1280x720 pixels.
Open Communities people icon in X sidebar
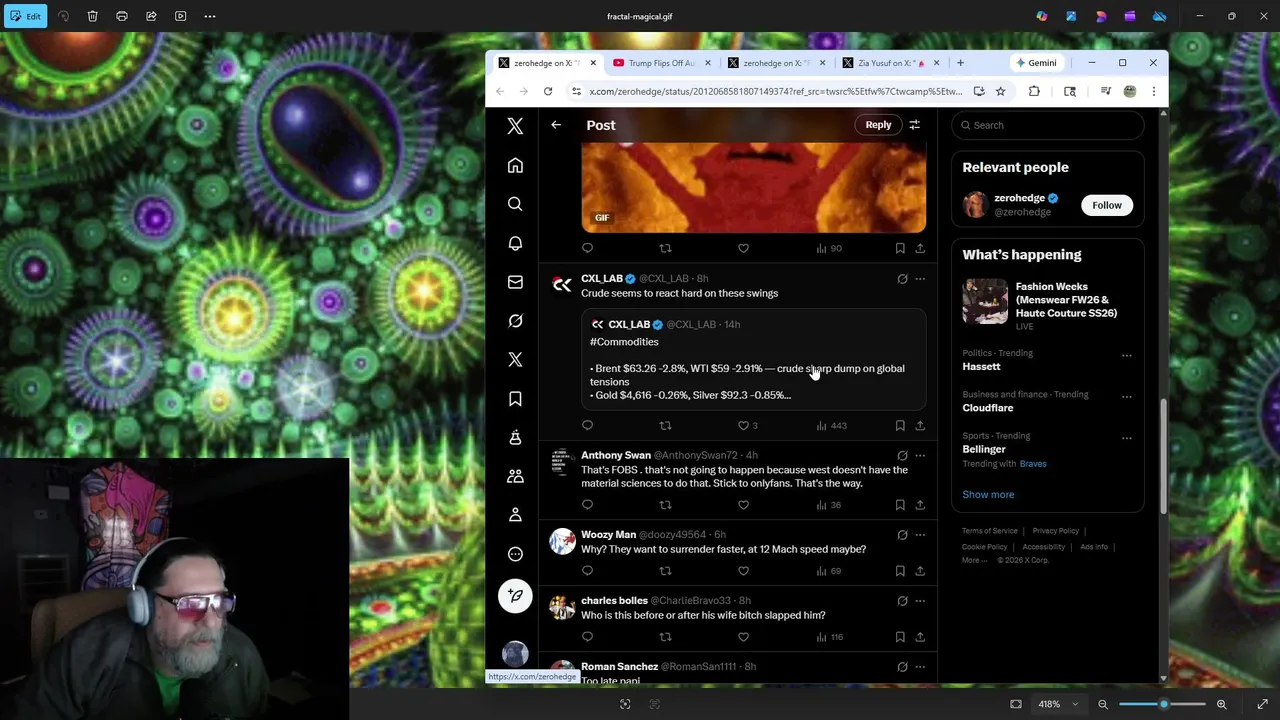(515, 476)
